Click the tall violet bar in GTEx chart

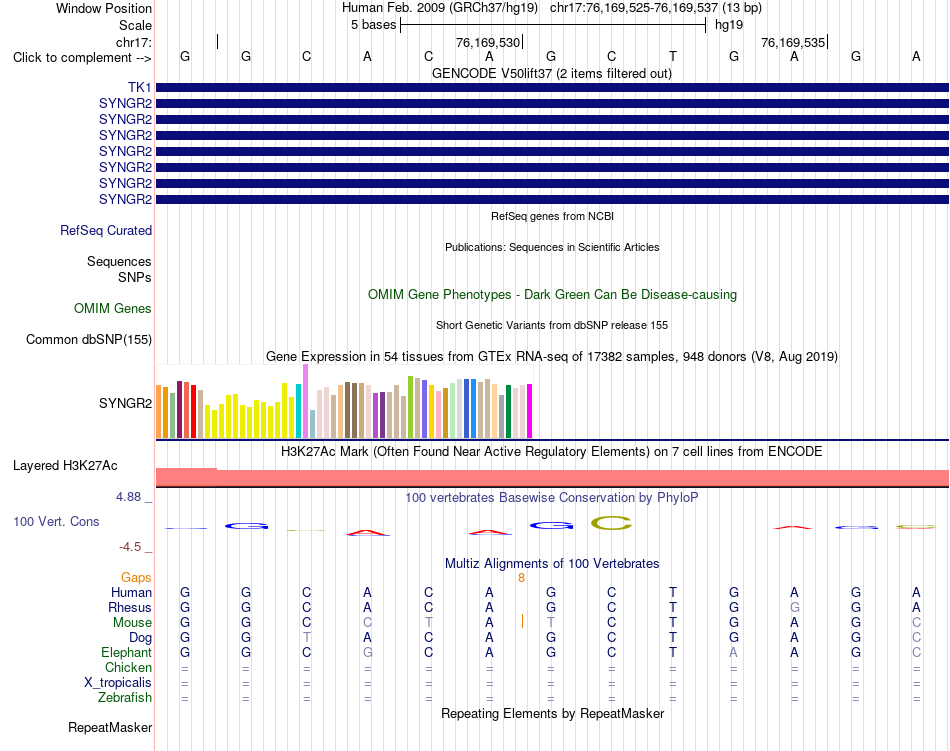[305, 401]
